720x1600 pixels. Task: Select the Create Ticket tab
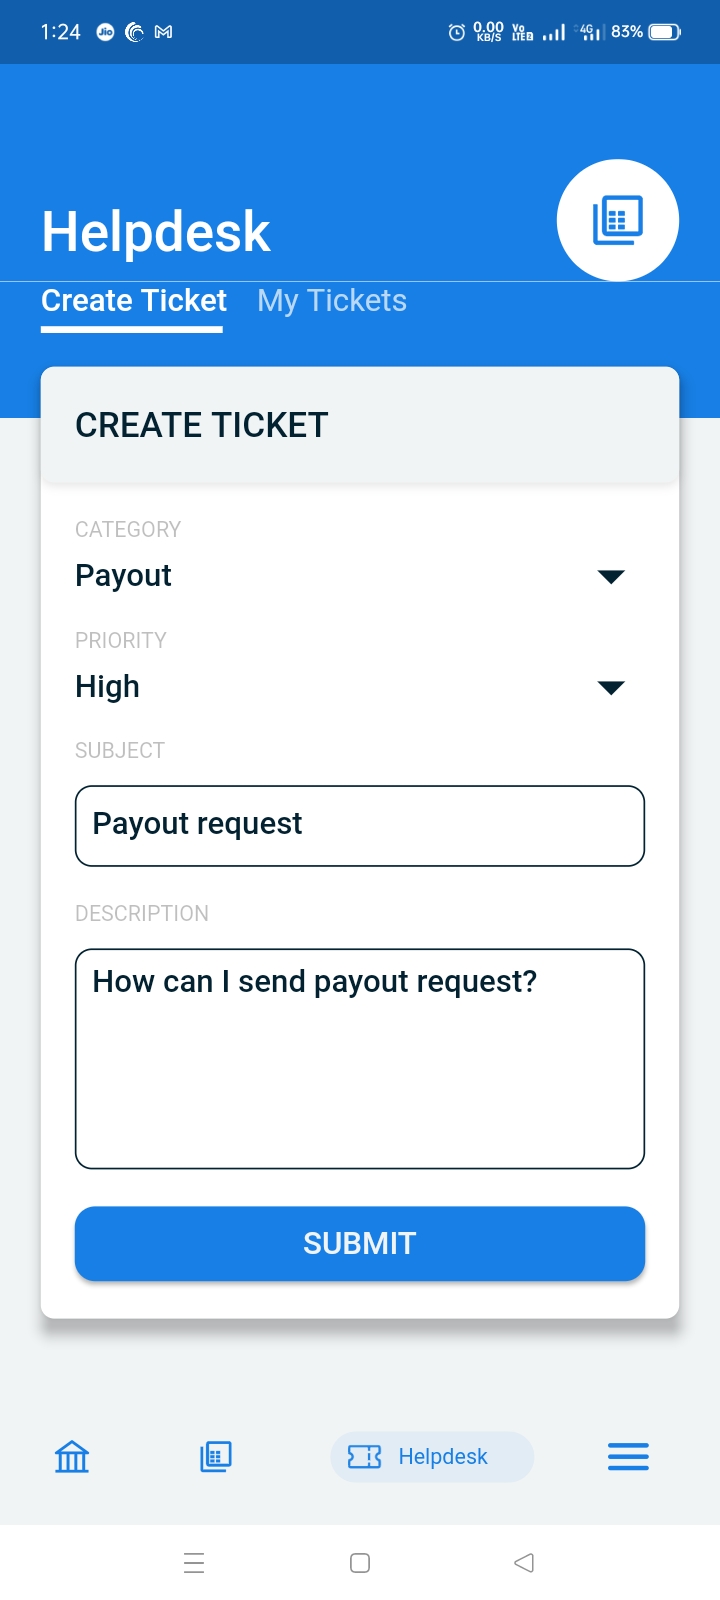pos(134,301)
